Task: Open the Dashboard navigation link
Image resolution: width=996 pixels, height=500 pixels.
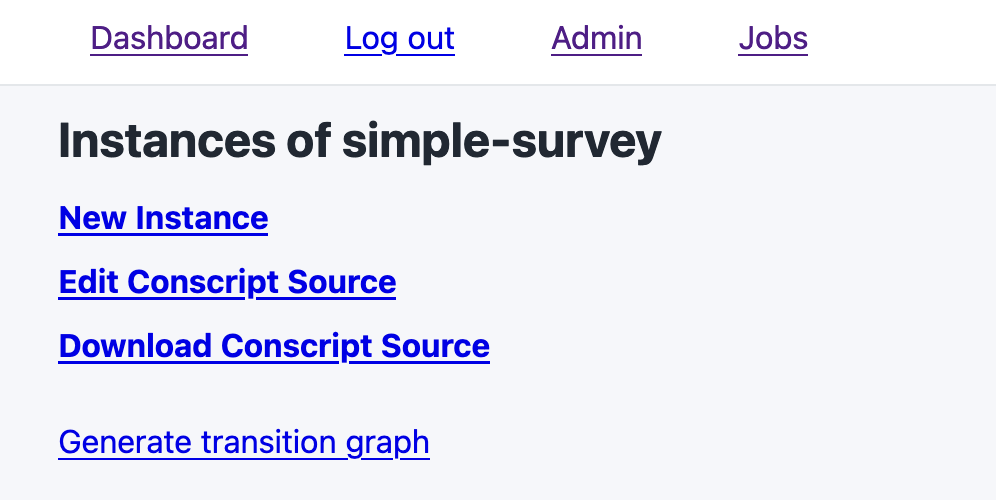Action: (169, 39)
